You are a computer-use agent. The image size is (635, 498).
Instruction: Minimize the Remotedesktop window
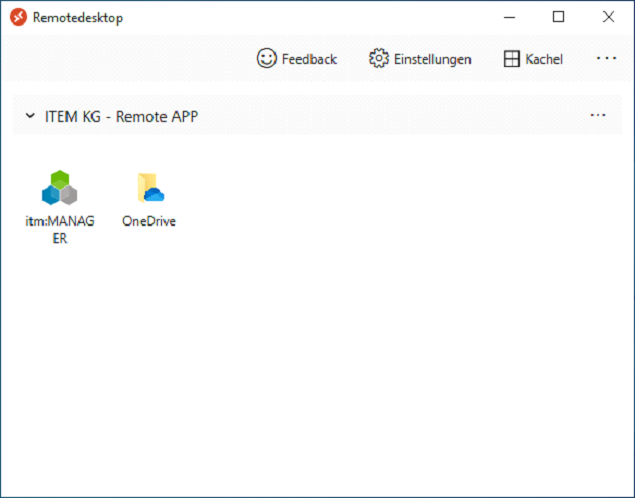tap(509, 17)
